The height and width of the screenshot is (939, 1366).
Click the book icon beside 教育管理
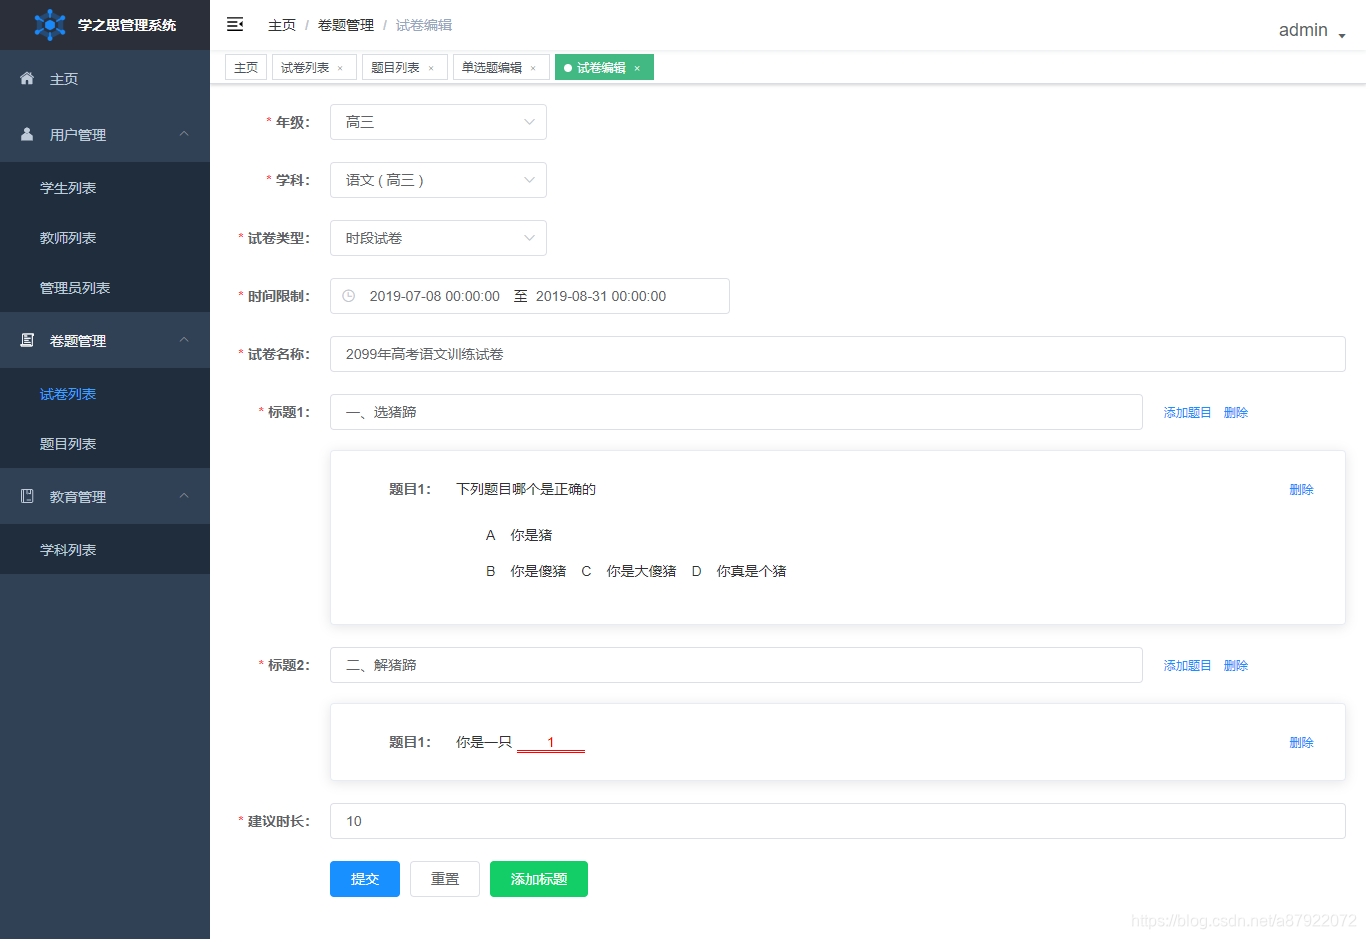(27, 496)
